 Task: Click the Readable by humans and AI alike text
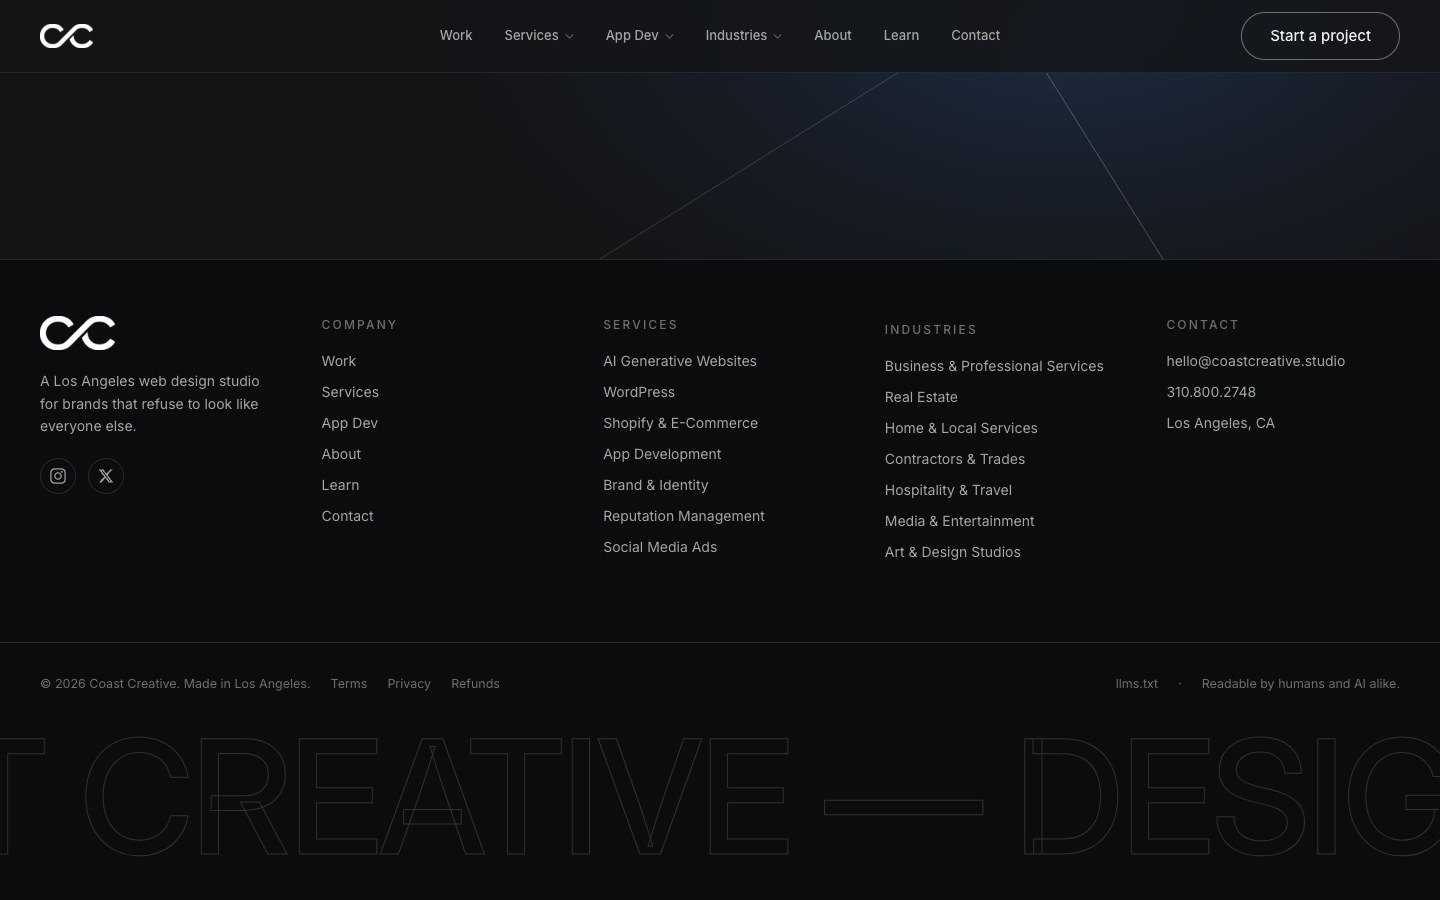click(x=1300, y=684)
